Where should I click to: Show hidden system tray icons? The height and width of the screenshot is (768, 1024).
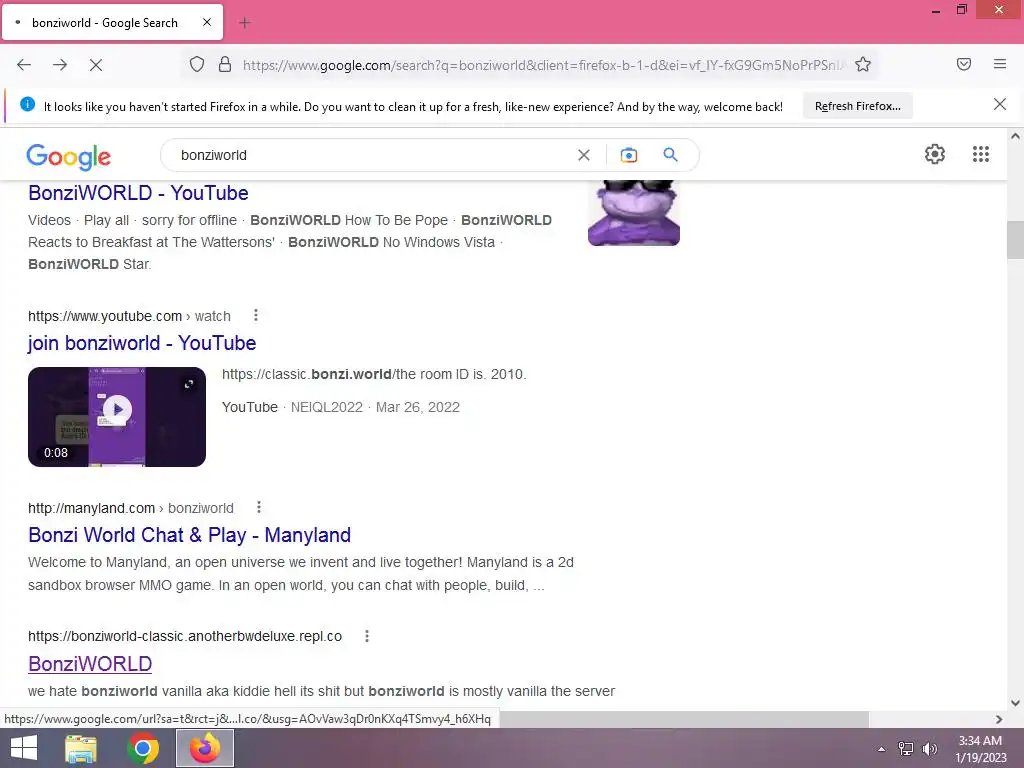click(882, 749)
